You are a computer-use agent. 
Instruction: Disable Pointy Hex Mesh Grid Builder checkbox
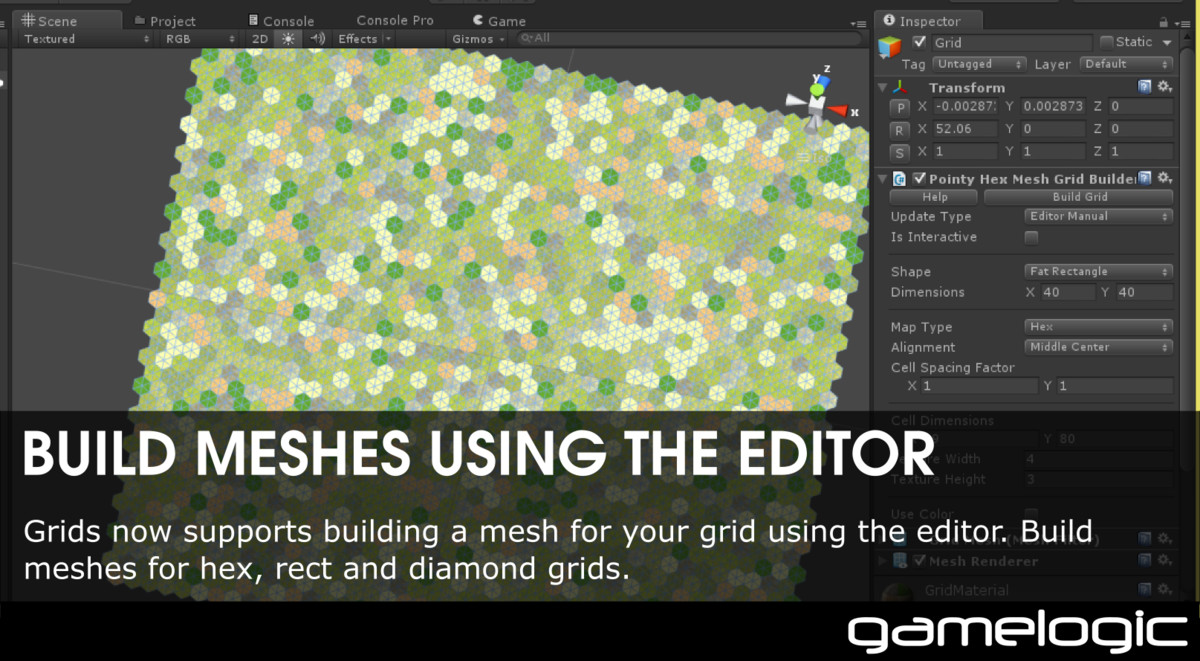(x=919, y=179)
